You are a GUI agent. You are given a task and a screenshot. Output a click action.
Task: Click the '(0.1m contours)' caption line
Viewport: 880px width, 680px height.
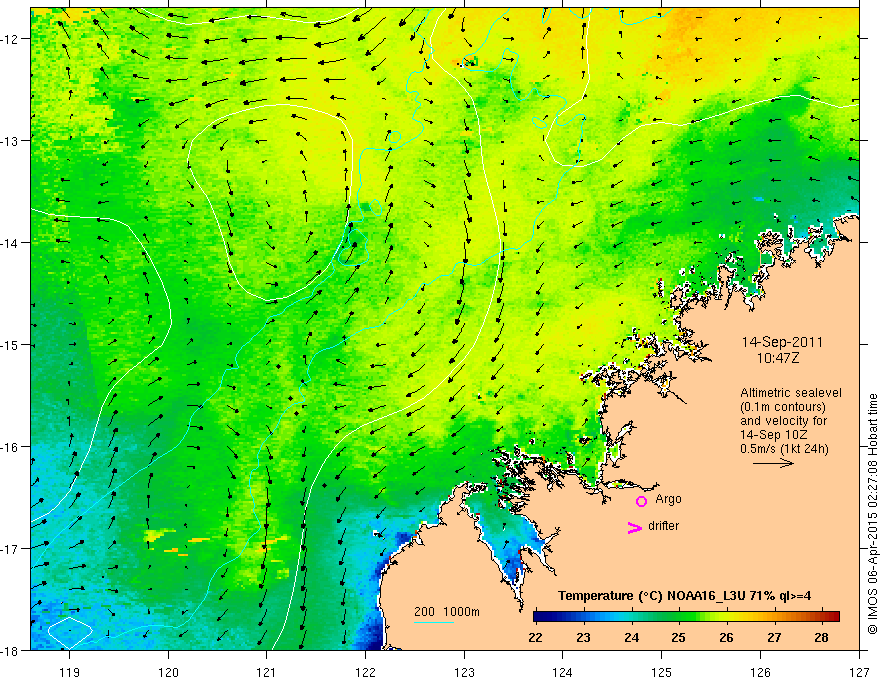(x=783, y=407)
